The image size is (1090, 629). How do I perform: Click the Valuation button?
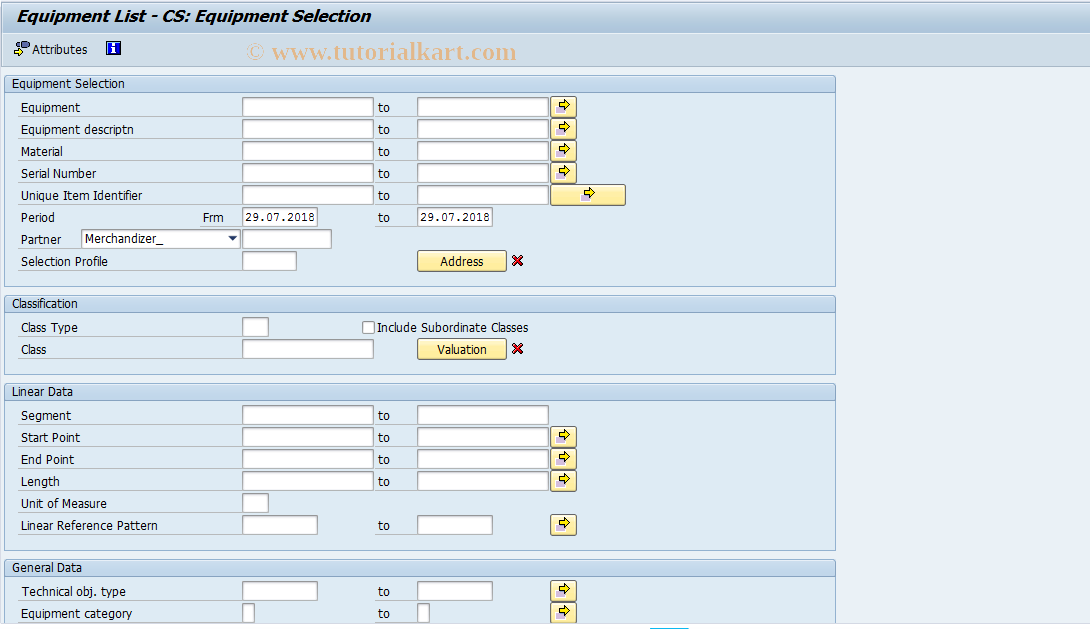point(462,350)
